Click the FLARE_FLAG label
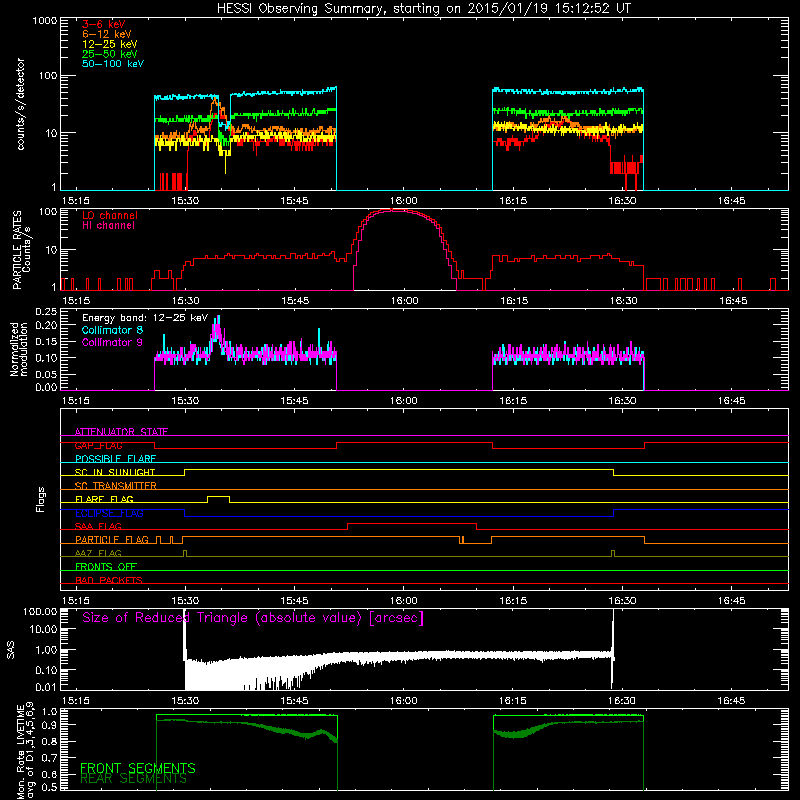Viewport: 800px width, 800px height. (x=104, y=499)
